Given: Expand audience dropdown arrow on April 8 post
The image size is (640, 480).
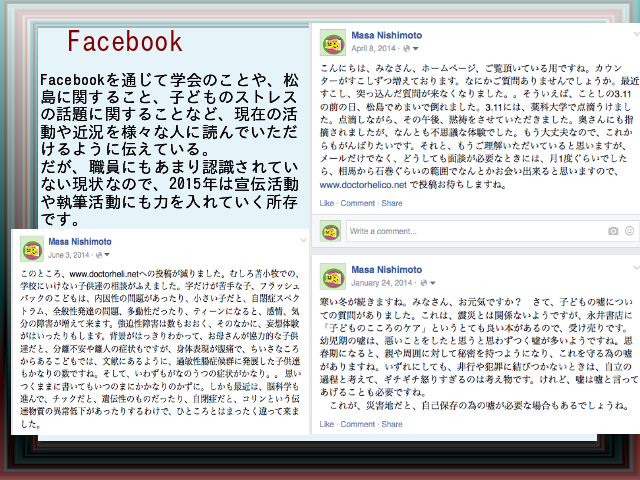Looking at the screenshot, I should click(416, 49).
